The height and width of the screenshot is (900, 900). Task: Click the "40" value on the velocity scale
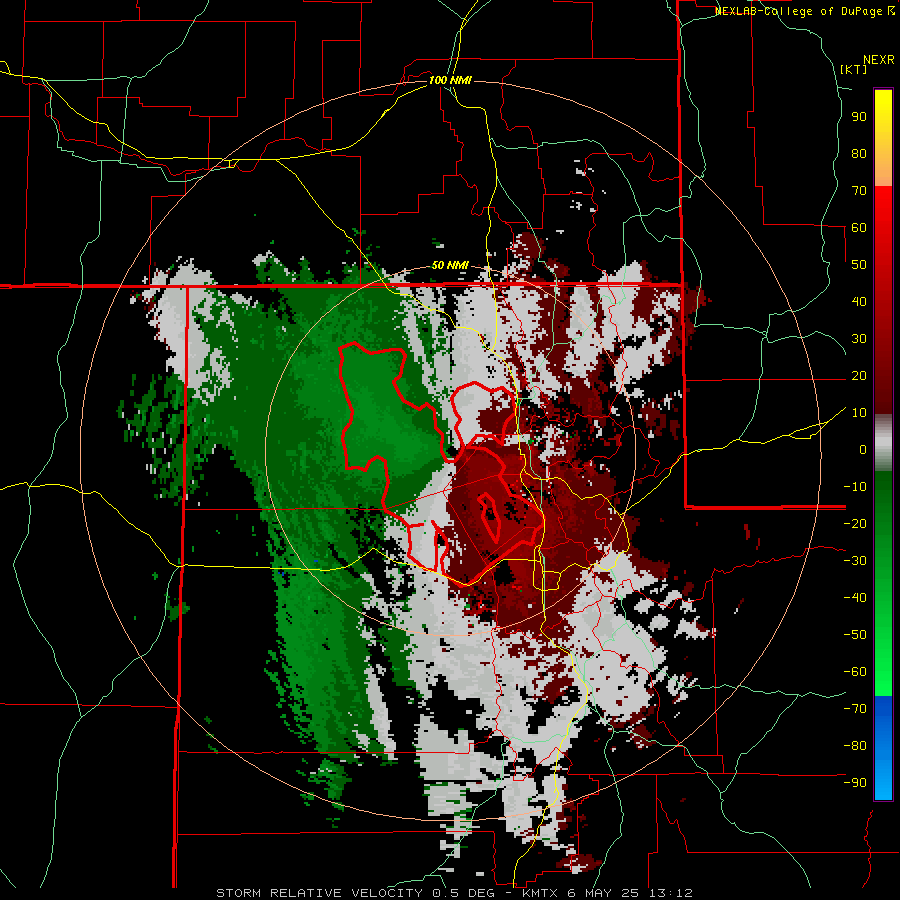click(x=859, y=302)
